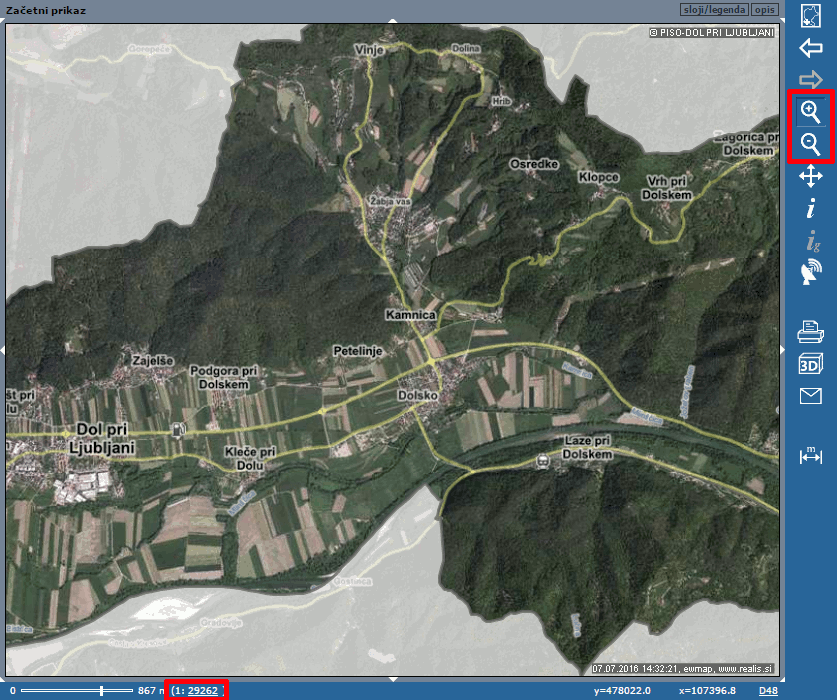Activate the pan map tool
Image resolution: width=837 pixels, height=700 pixels.
[810, 177]
